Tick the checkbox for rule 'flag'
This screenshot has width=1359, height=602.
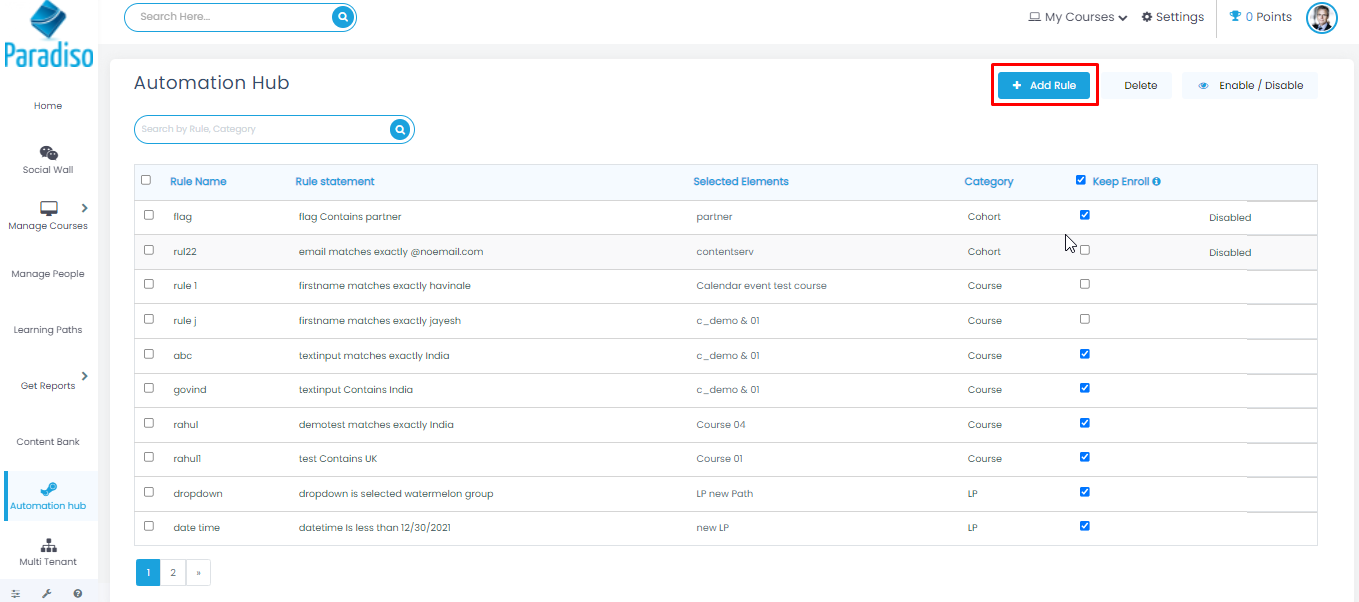(x=149, y=215)
